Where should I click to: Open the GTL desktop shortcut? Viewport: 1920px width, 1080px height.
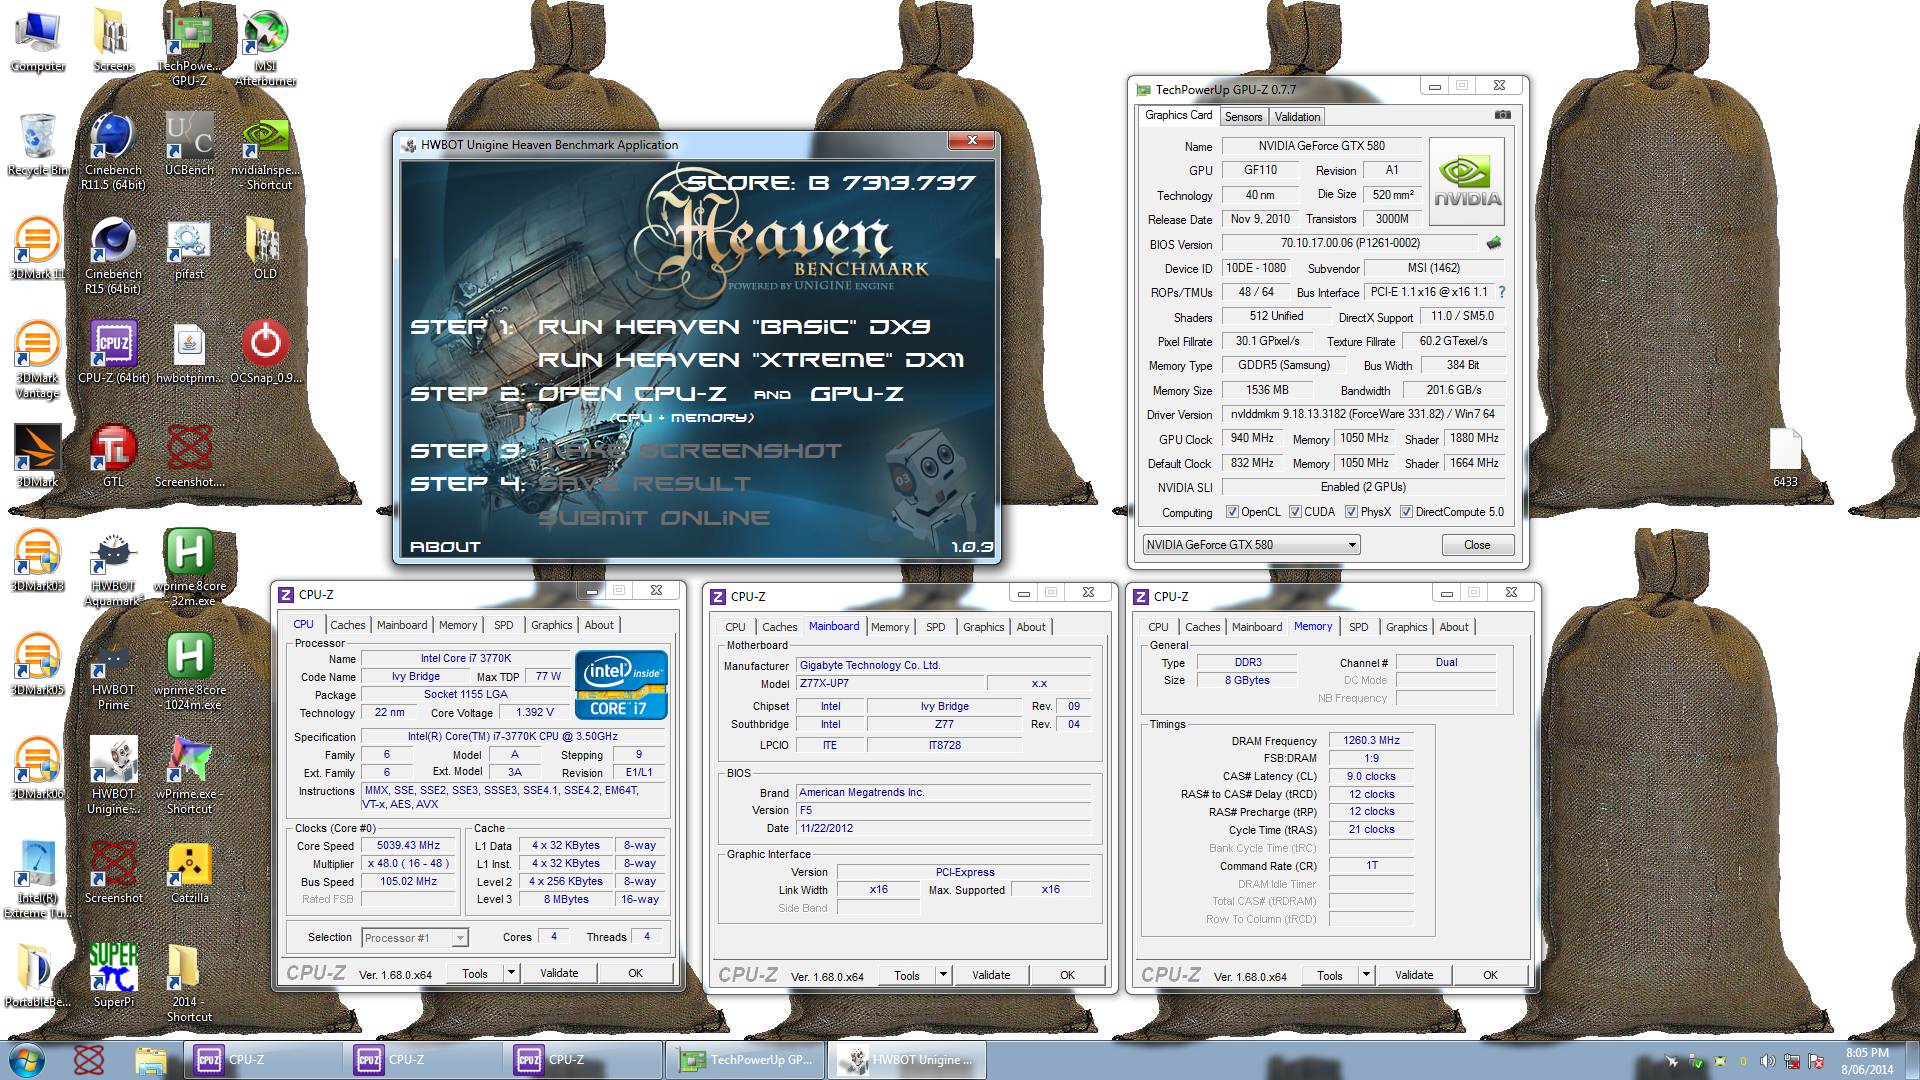click(x=113, y=457)
